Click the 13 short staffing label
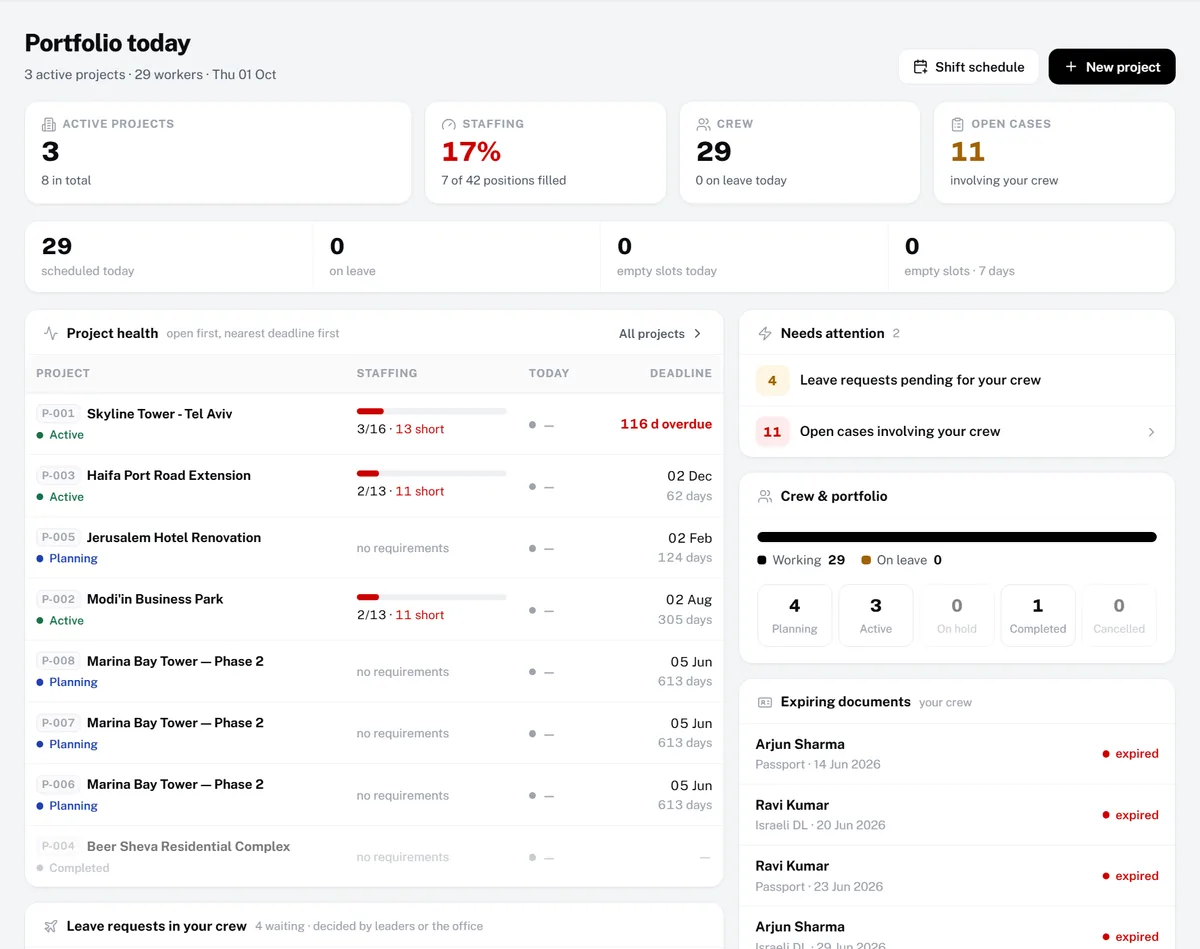Screen dimensions: 1200x949 [x=420, y=429]
